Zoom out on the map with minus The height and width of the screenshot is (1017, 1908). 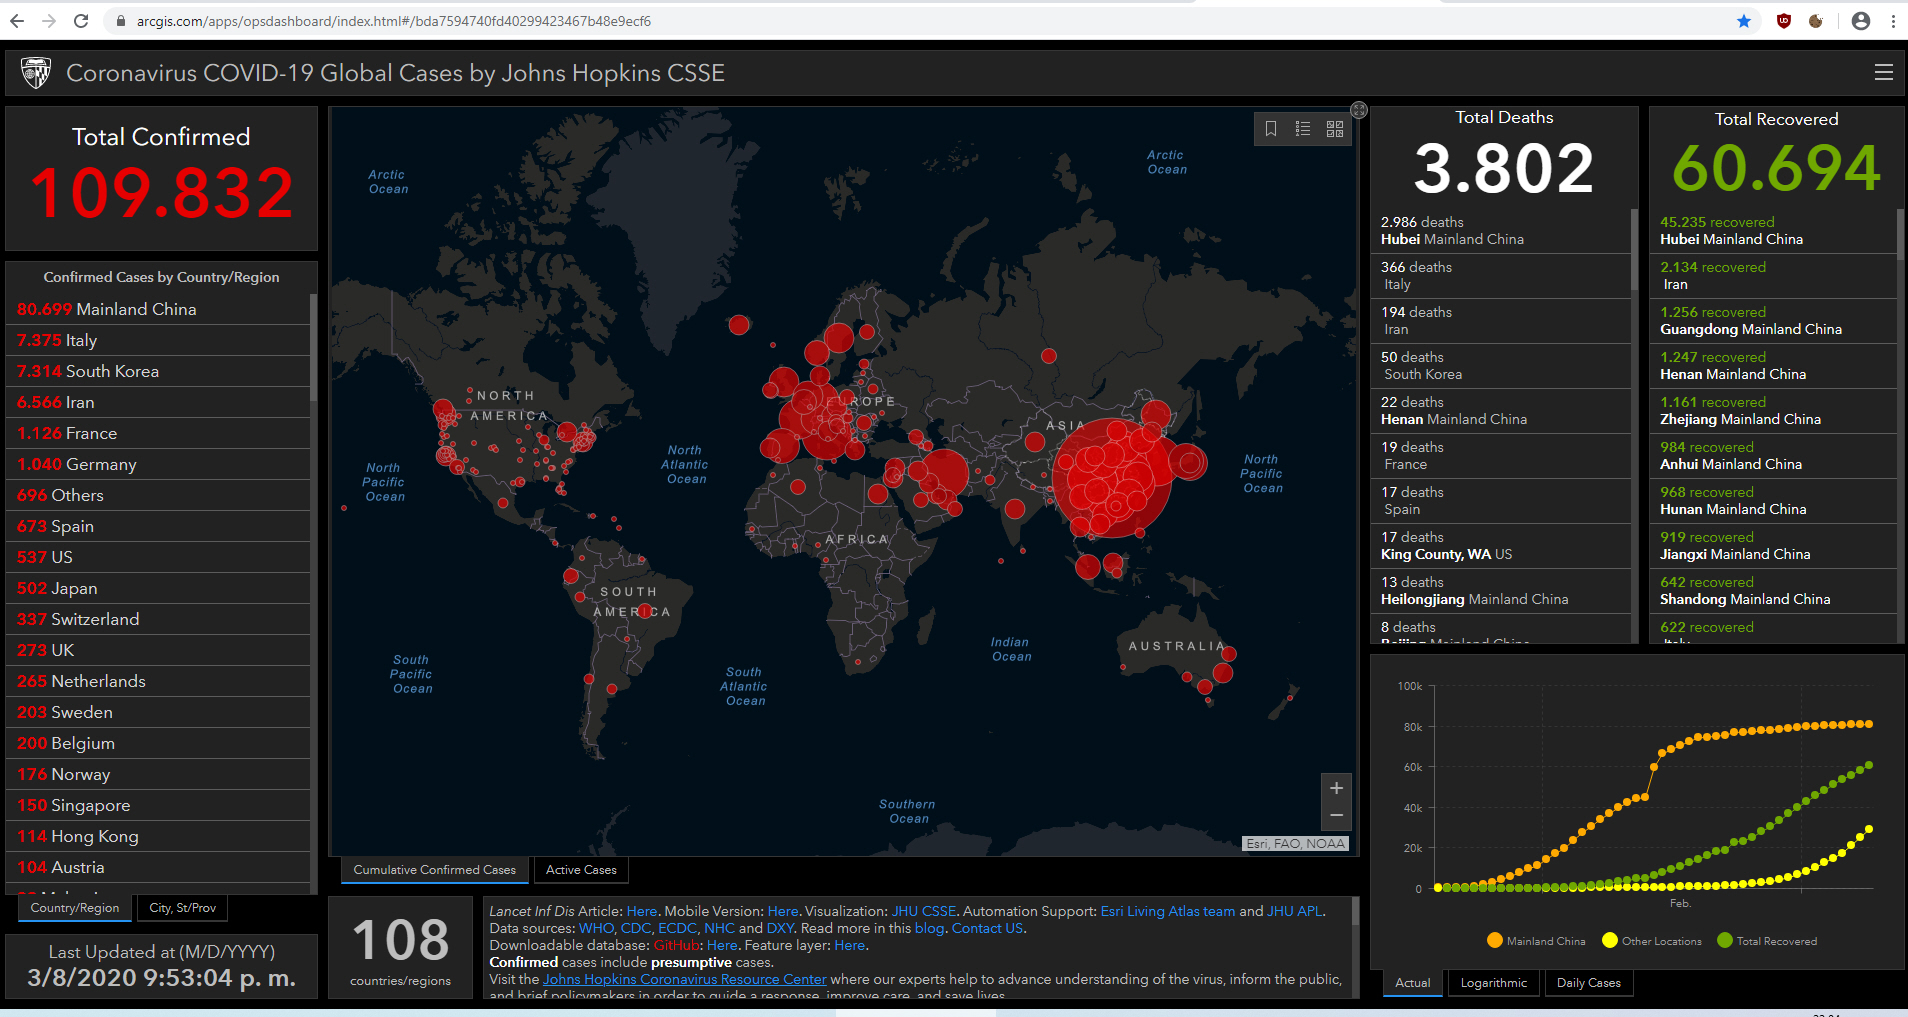(1336, 816)
